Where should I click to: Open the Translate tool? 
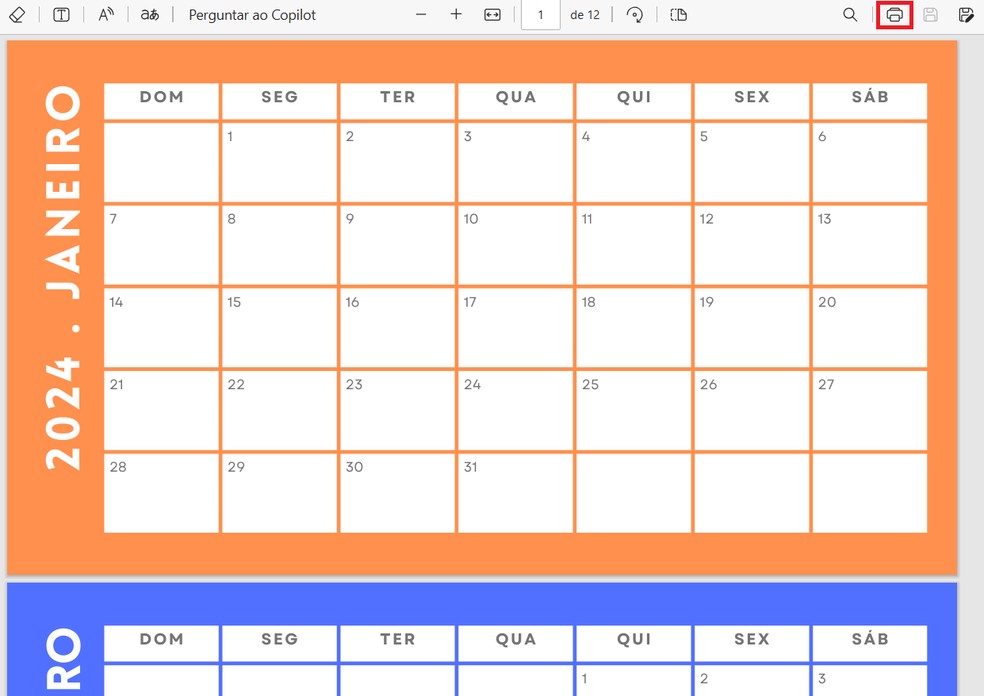[148, 15]
